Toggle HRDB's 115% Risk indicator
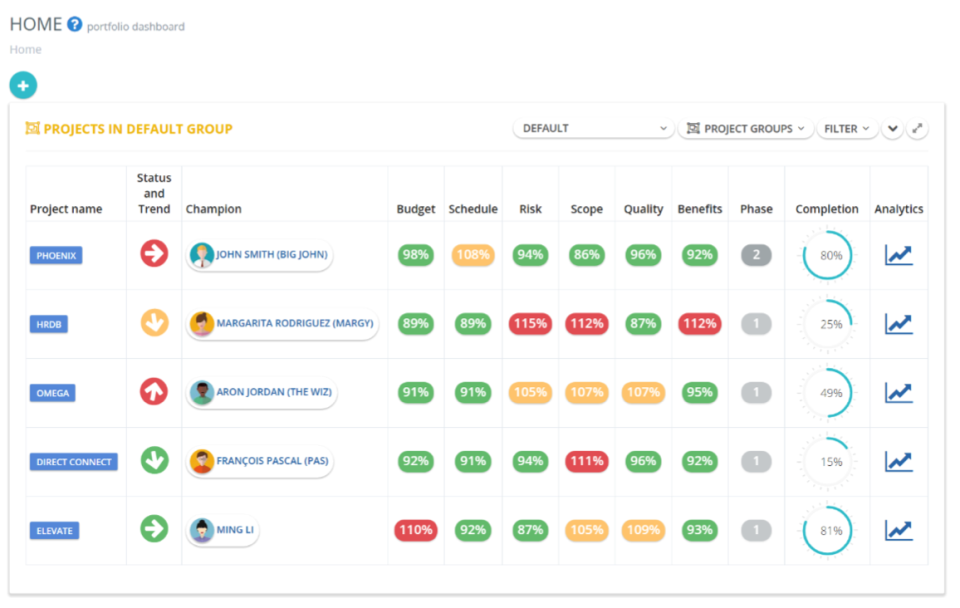This screenshot has height=608, width=960. 530,323
